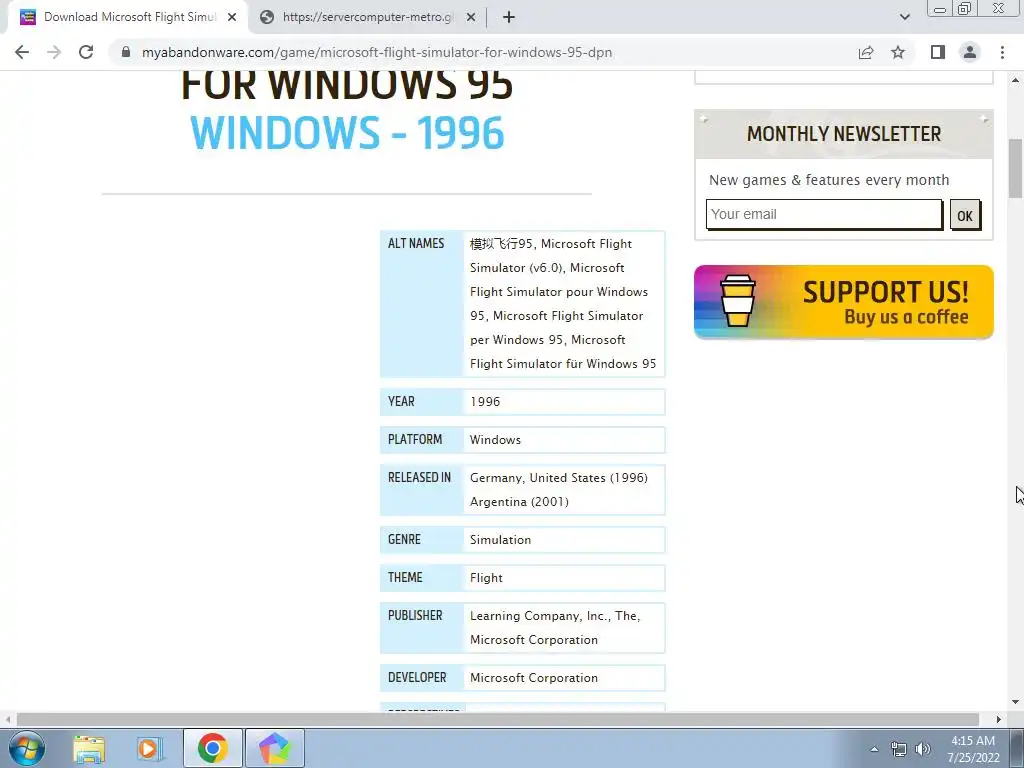Share this page via share icon

[x=866, y=52]
